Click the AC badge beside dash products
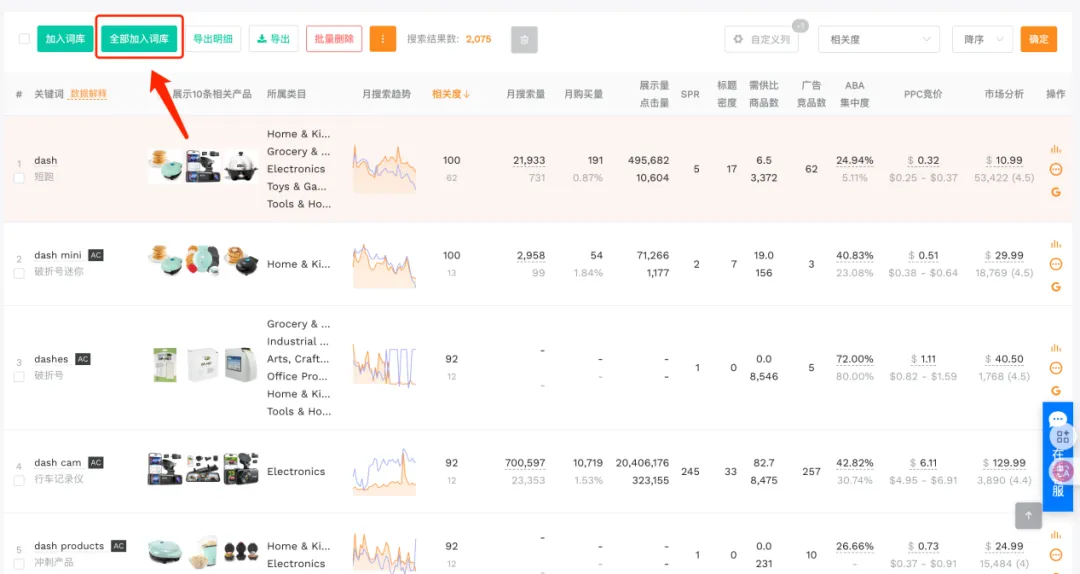This screenshot has height=574, width=1080. [x=118, y=546]
